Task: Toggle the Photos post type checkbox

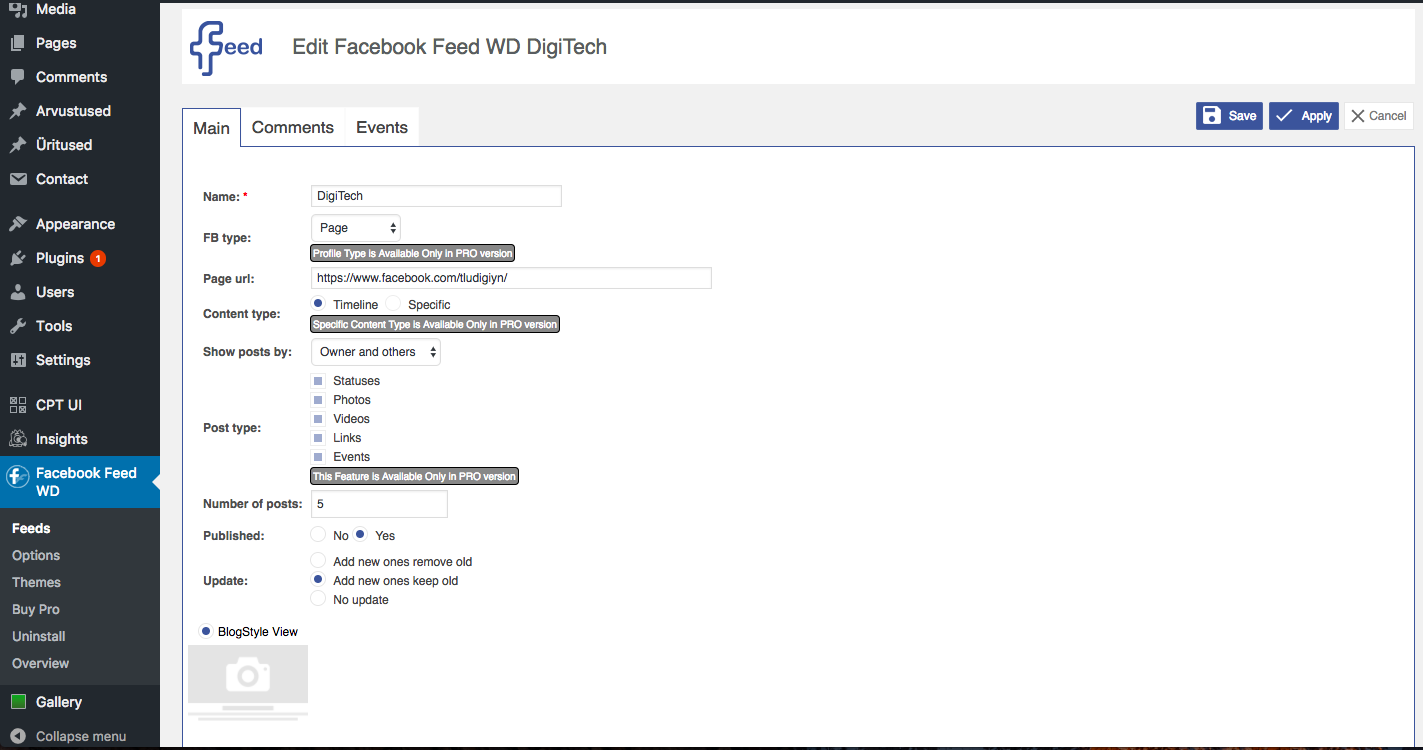Action: point(318,400)
